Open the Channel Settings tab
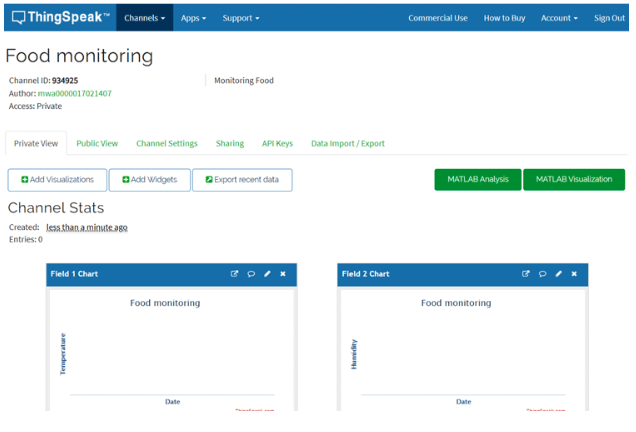This screenshot has width=636, height=432. (x=167, y=144)
